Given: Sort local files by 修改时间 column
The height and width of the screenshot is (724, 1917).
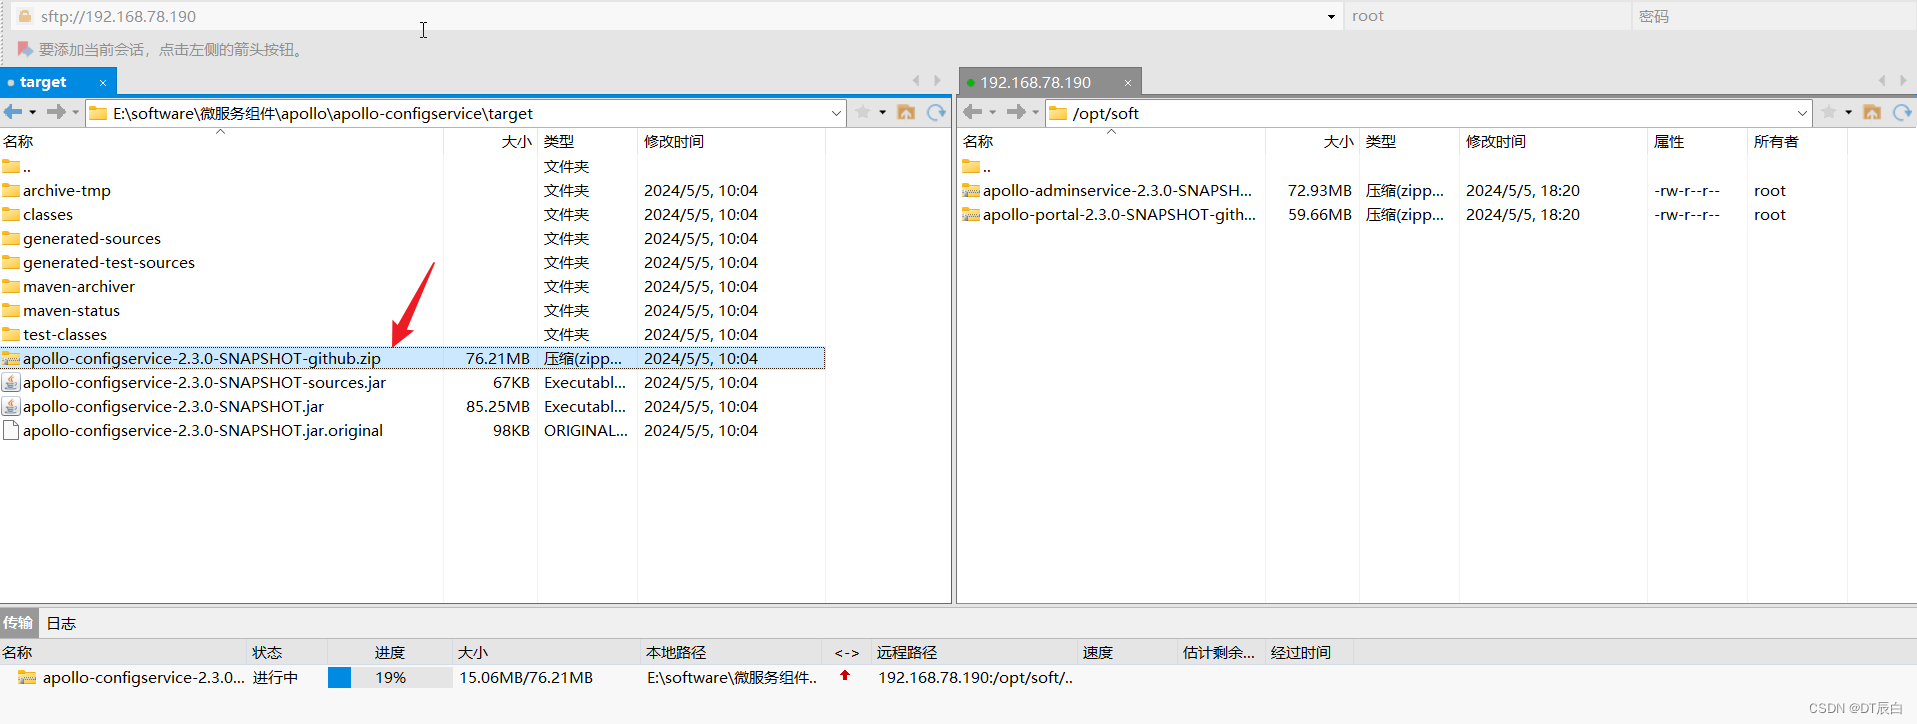Looking at the screenshot, I should tap(731, 141).
